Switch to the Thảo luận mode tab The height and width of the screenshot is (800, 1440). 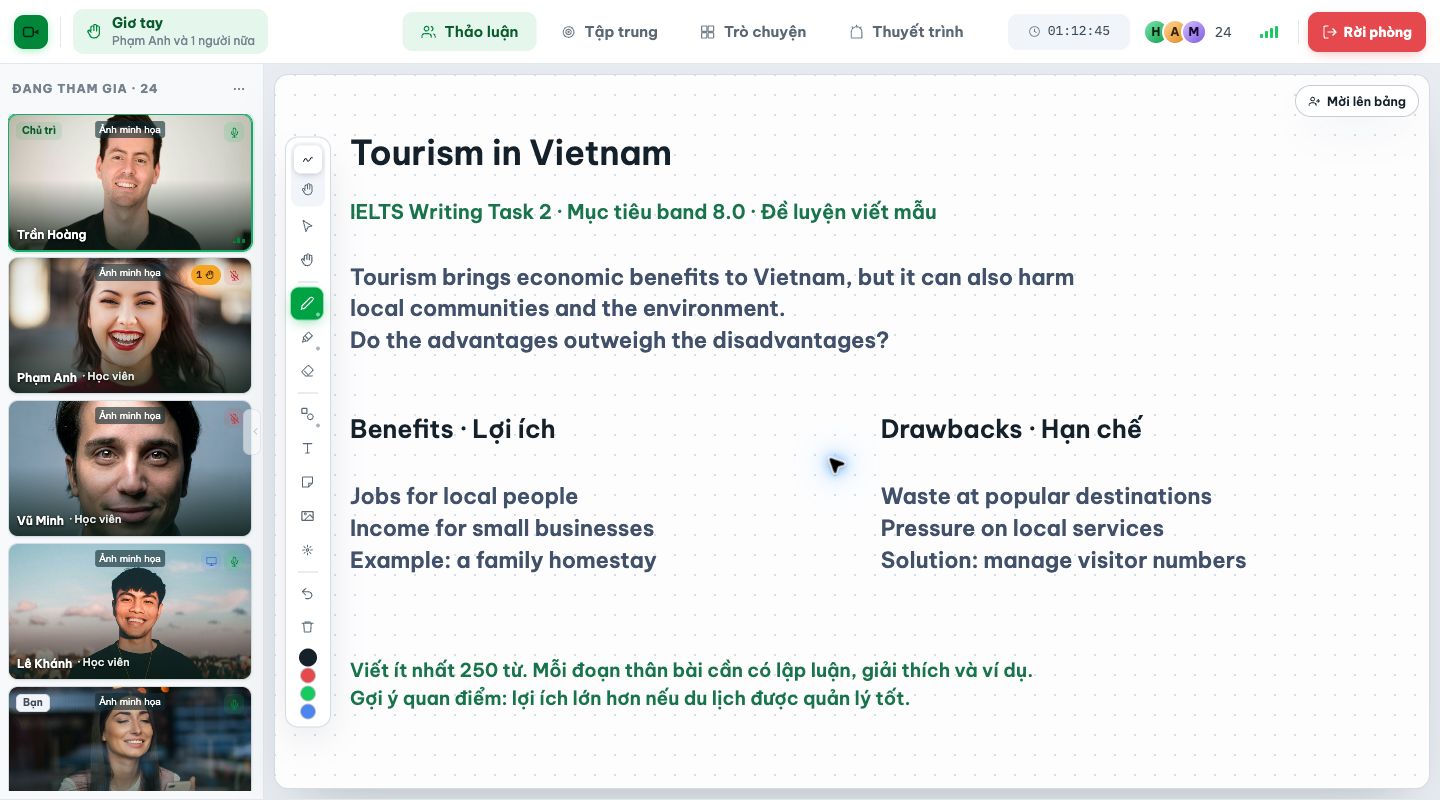tap(469, 32)
